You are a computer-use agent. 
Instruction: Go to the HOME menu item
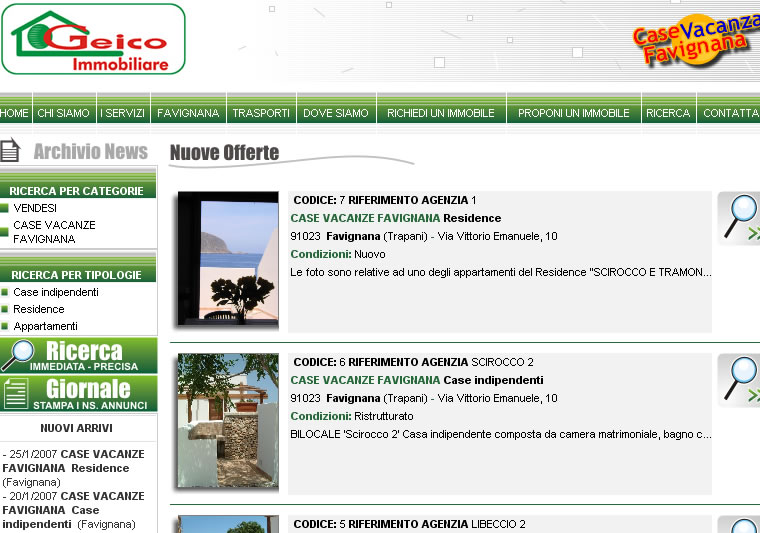coord(15,113)
